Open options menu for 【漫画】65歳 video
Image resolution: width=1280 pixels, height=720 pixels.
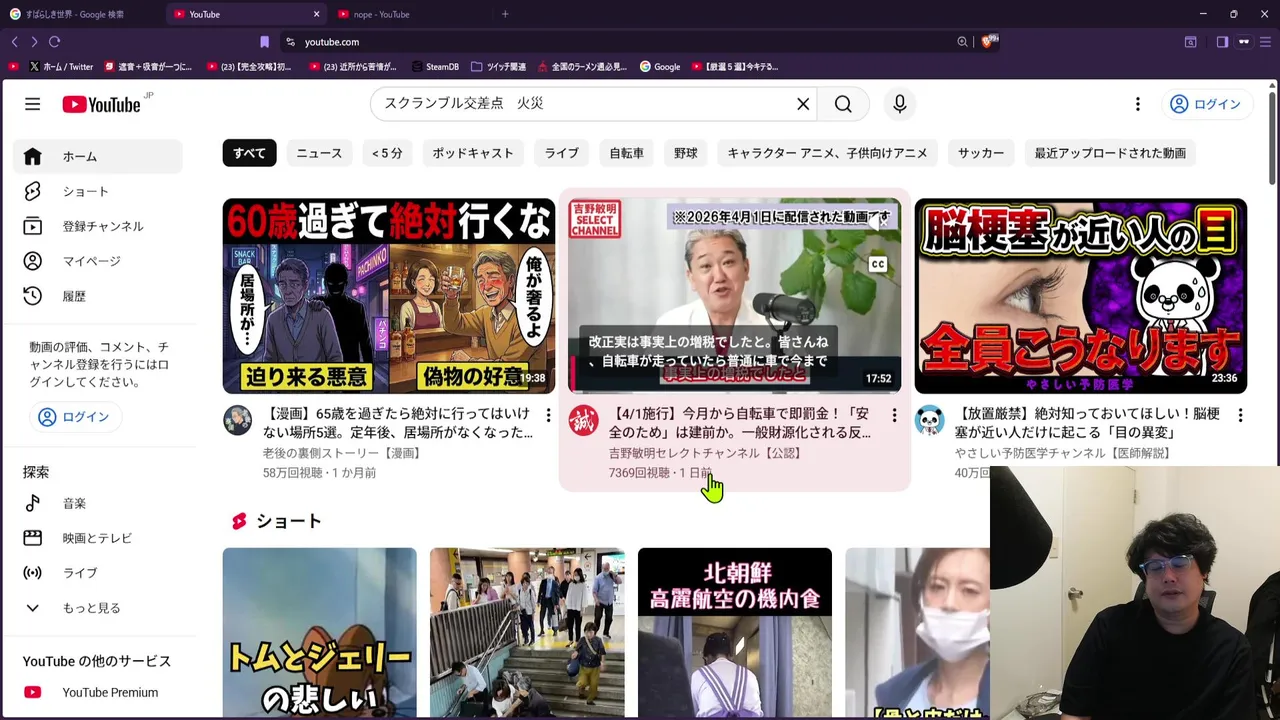[548, 415]
